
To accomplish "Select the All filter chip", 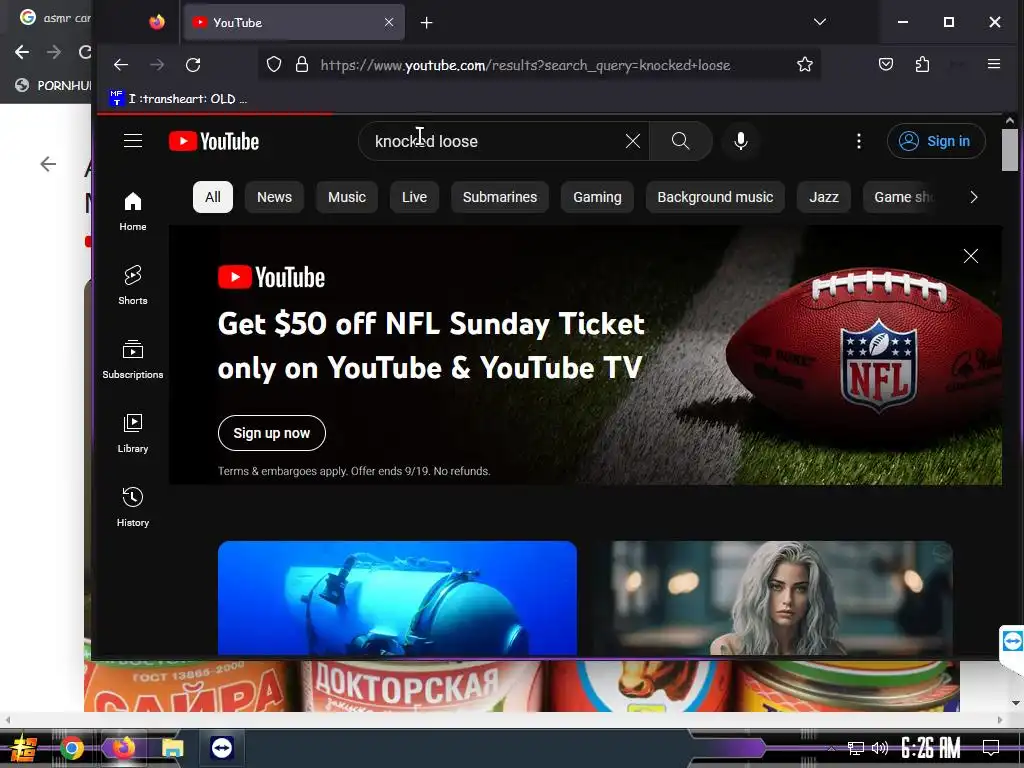I will coord(213,197).
